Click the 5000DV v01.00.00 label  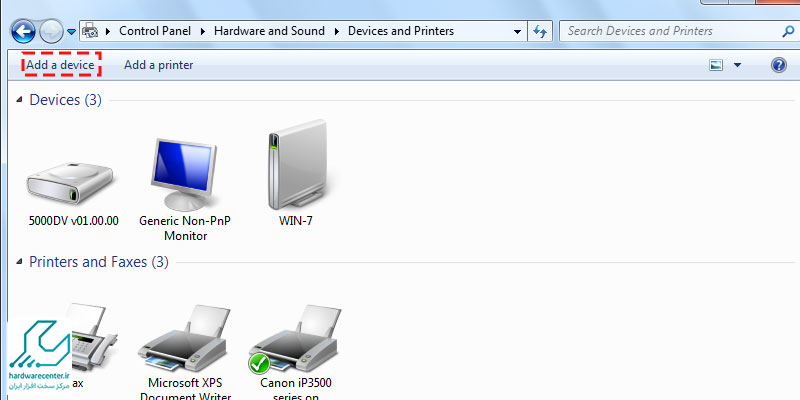[x=74, y=221]
